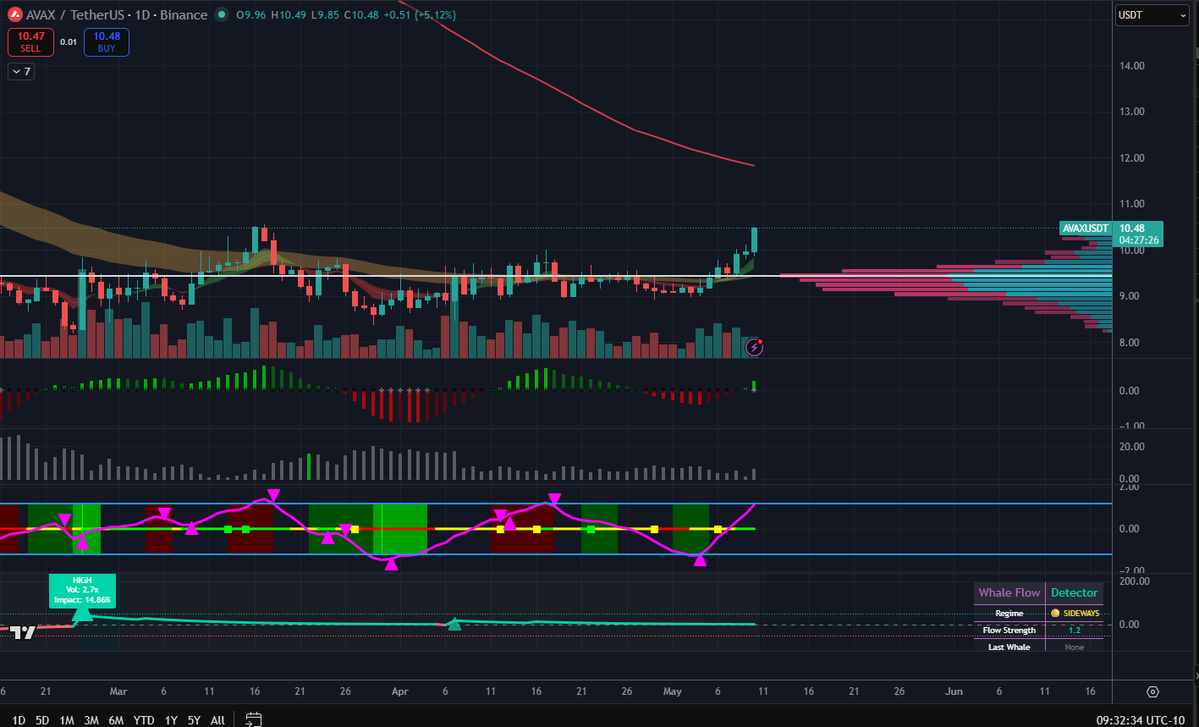Click the Detector table header
The height and width of the screenshot is (727, 1199).
click(1074, 592)
